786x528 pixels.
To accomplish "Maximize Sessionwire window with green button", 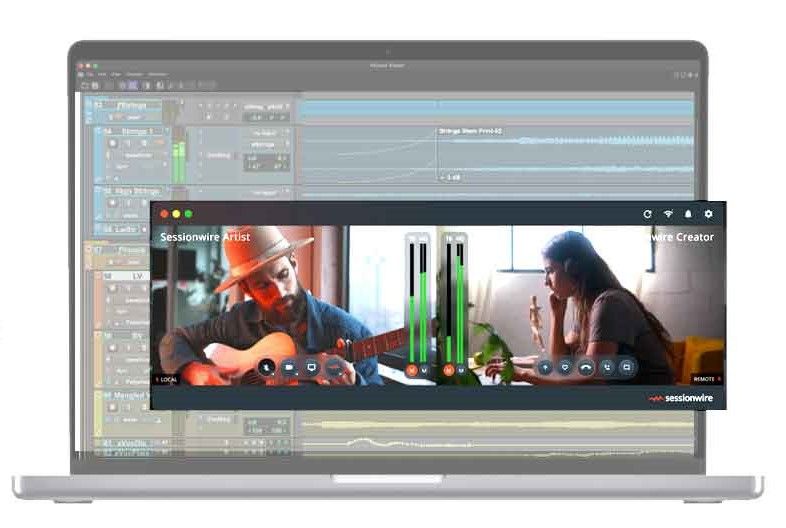I will [x=188, y=214].
